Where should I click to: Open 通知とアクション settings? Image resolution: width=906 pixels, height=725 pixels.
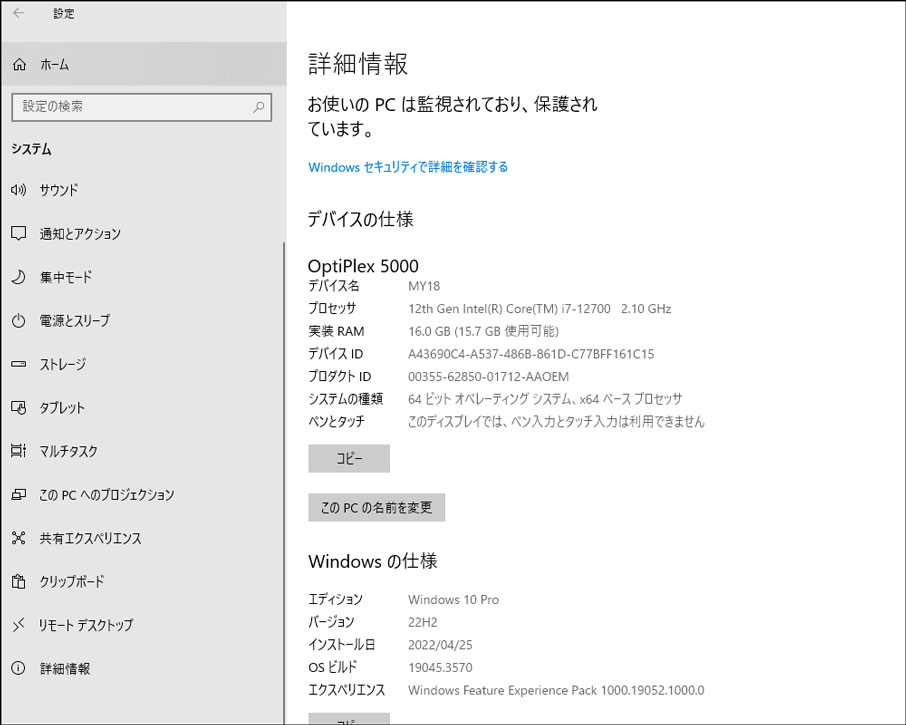point(143,233)
